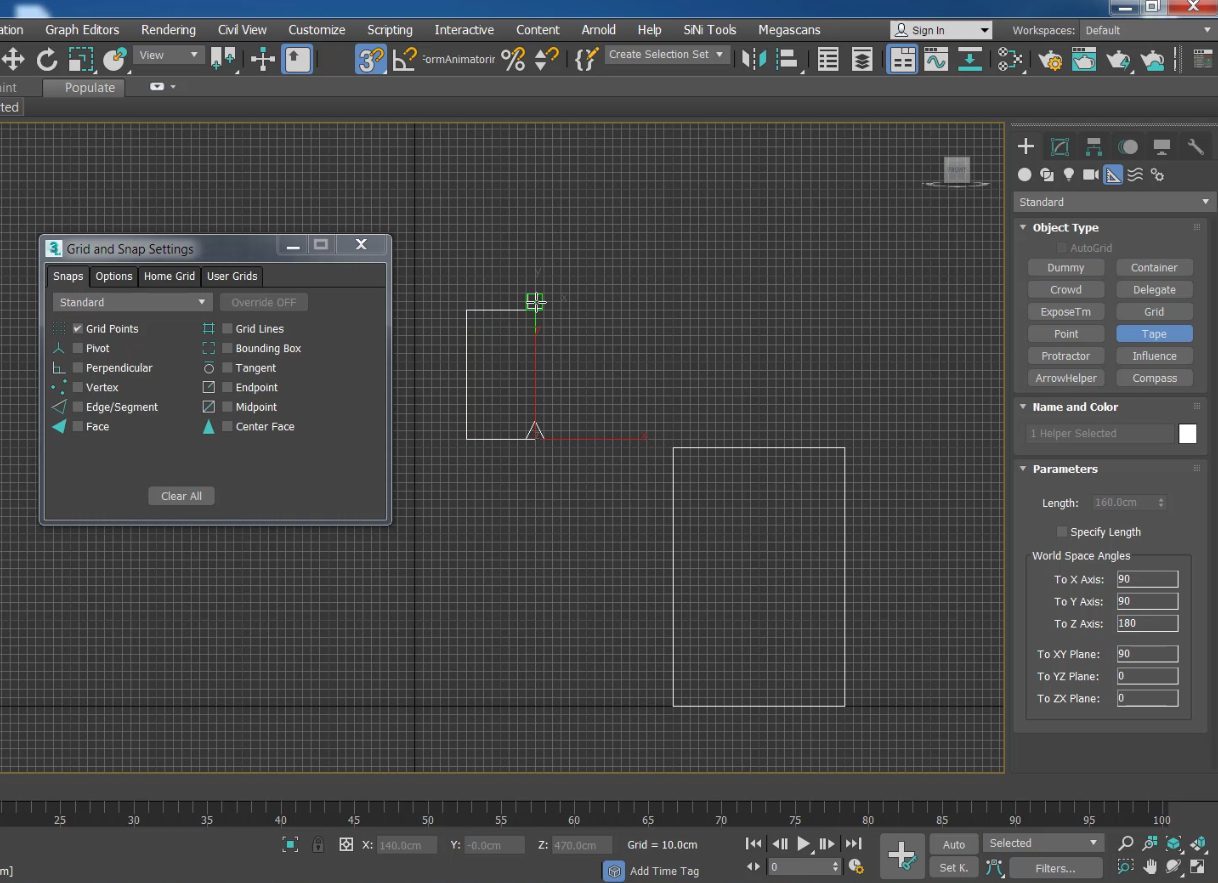Screen dimensions: 1218x883
Task: Enable the Midpoint snap checkbox
Action: pyautogui.click(x=228, y=407)
